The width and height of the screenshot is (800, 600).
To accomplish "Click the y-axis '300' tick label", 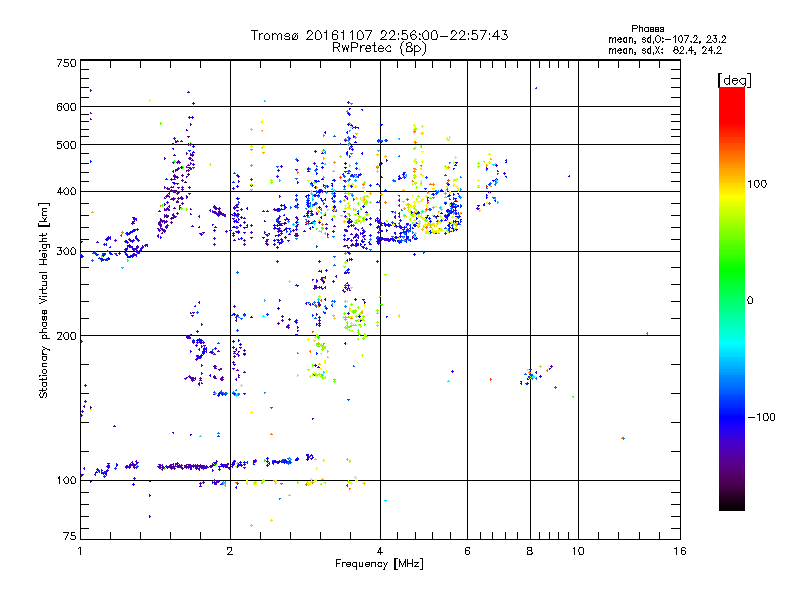I will (66, 252).
